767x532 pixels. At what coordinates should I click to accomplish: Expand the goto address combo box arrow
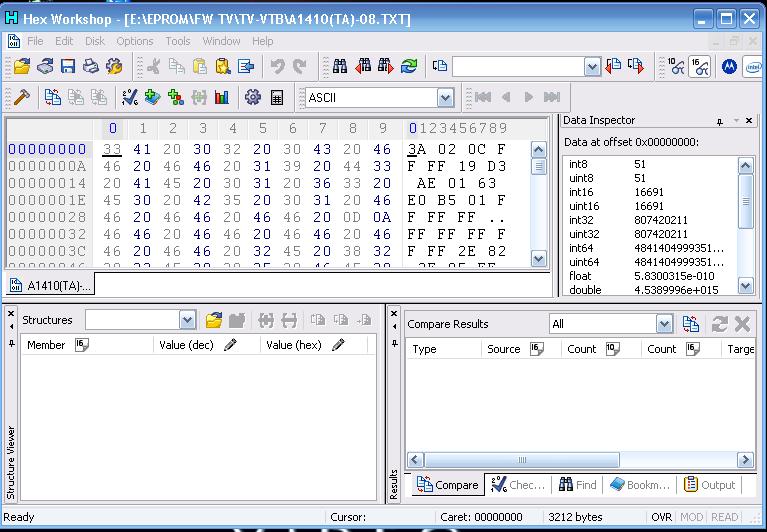592,67
